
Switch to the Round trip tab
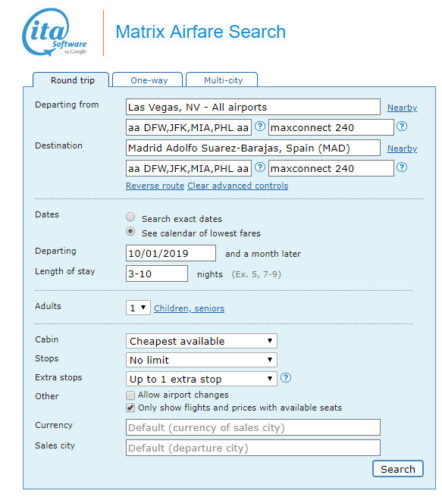click(x=71, y=80)
